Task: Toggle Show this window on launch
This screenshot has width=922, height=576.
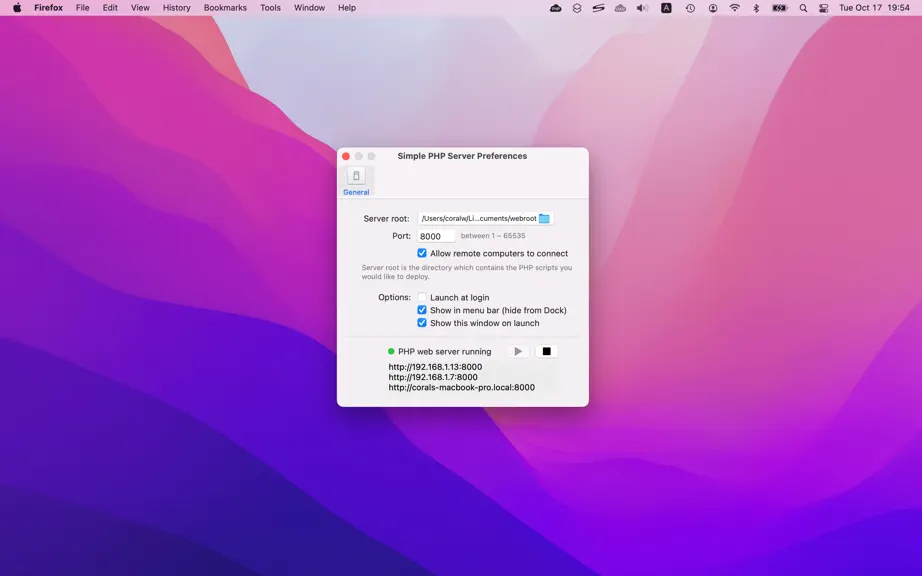Action: coord(422,323)
